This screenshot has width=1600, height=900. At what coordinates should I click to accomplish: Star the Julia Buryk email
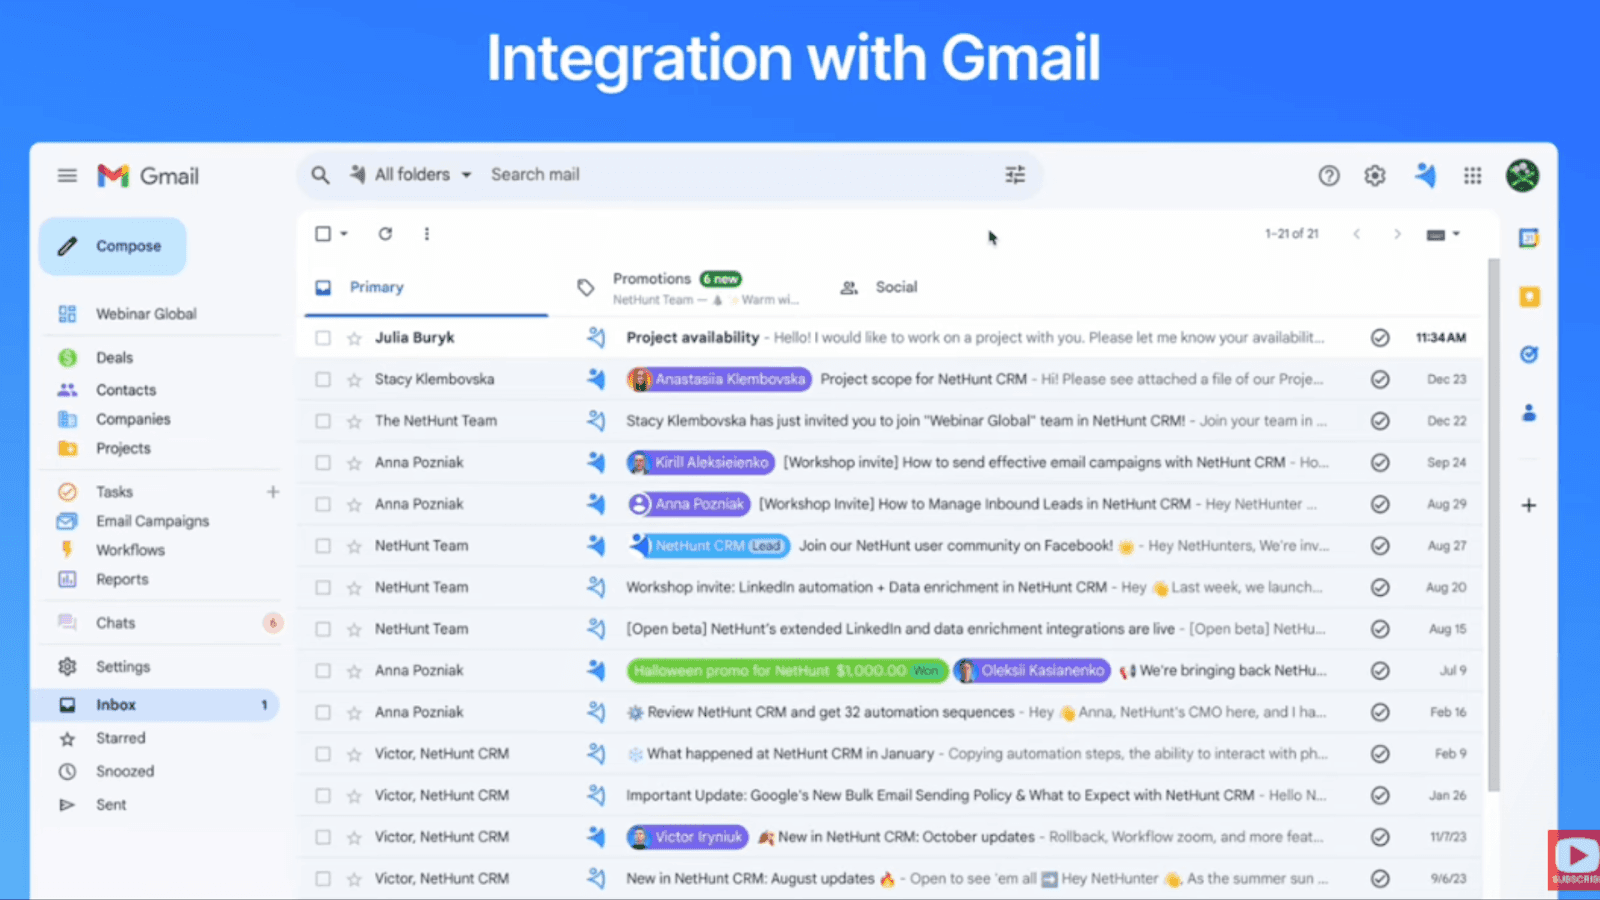[354, 338]
